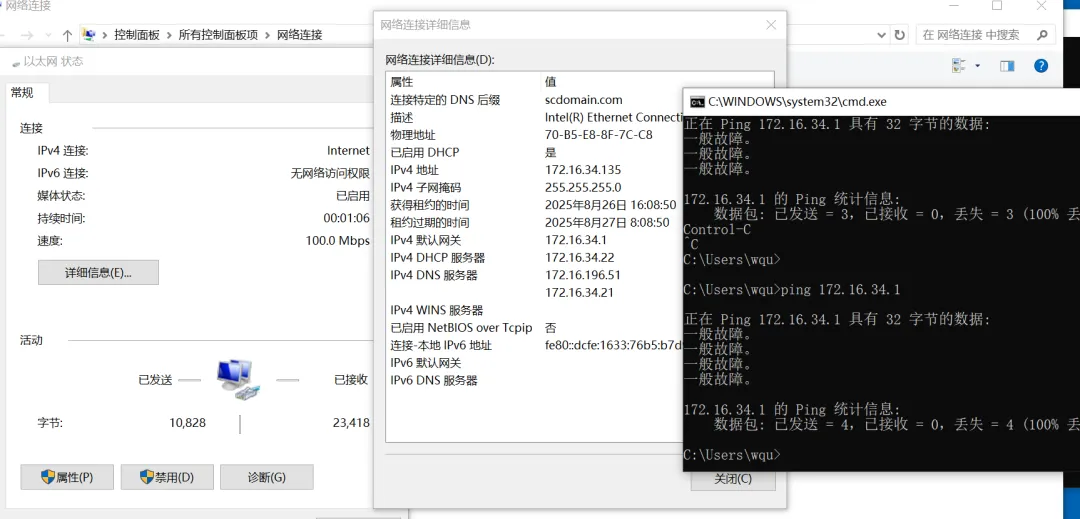The image size is (1080, 519).
Task: Click the magnifier search icon
Action: (x=1042, y=34)
